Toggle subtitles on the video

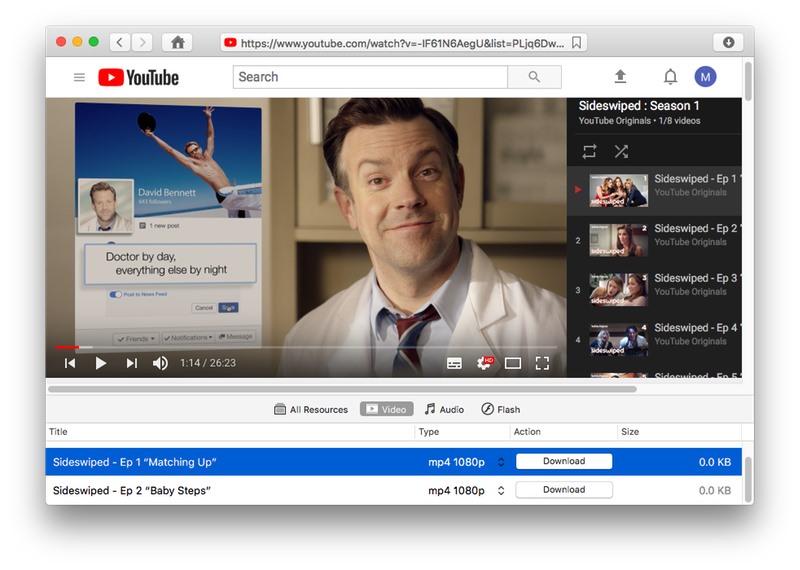(x=454, y=363)
